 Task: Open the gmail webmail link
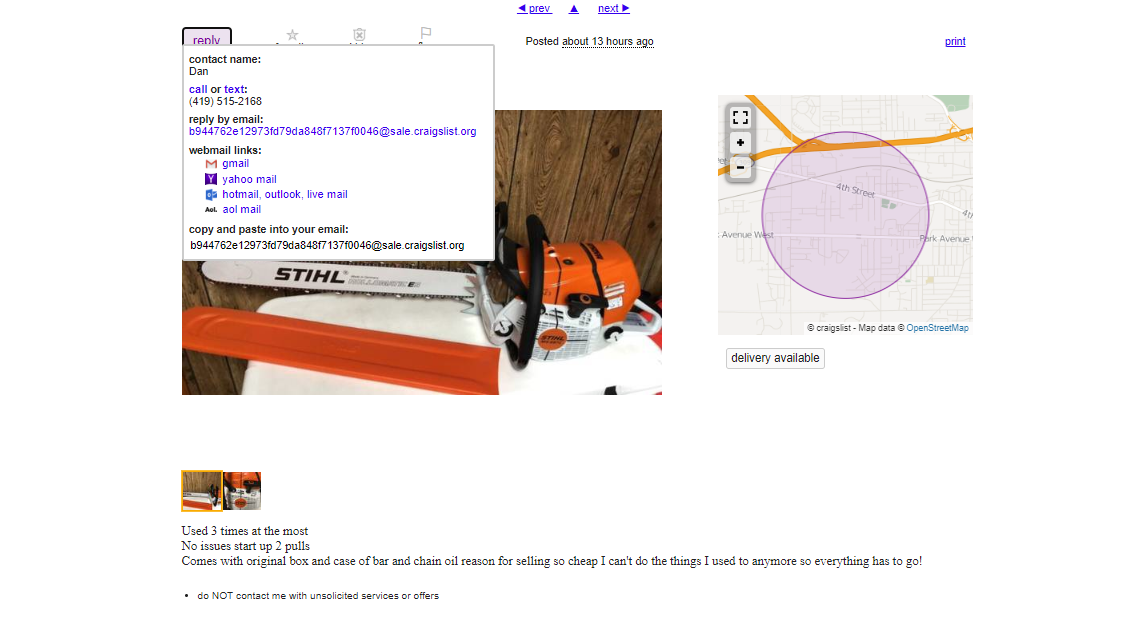pos(236,164)
